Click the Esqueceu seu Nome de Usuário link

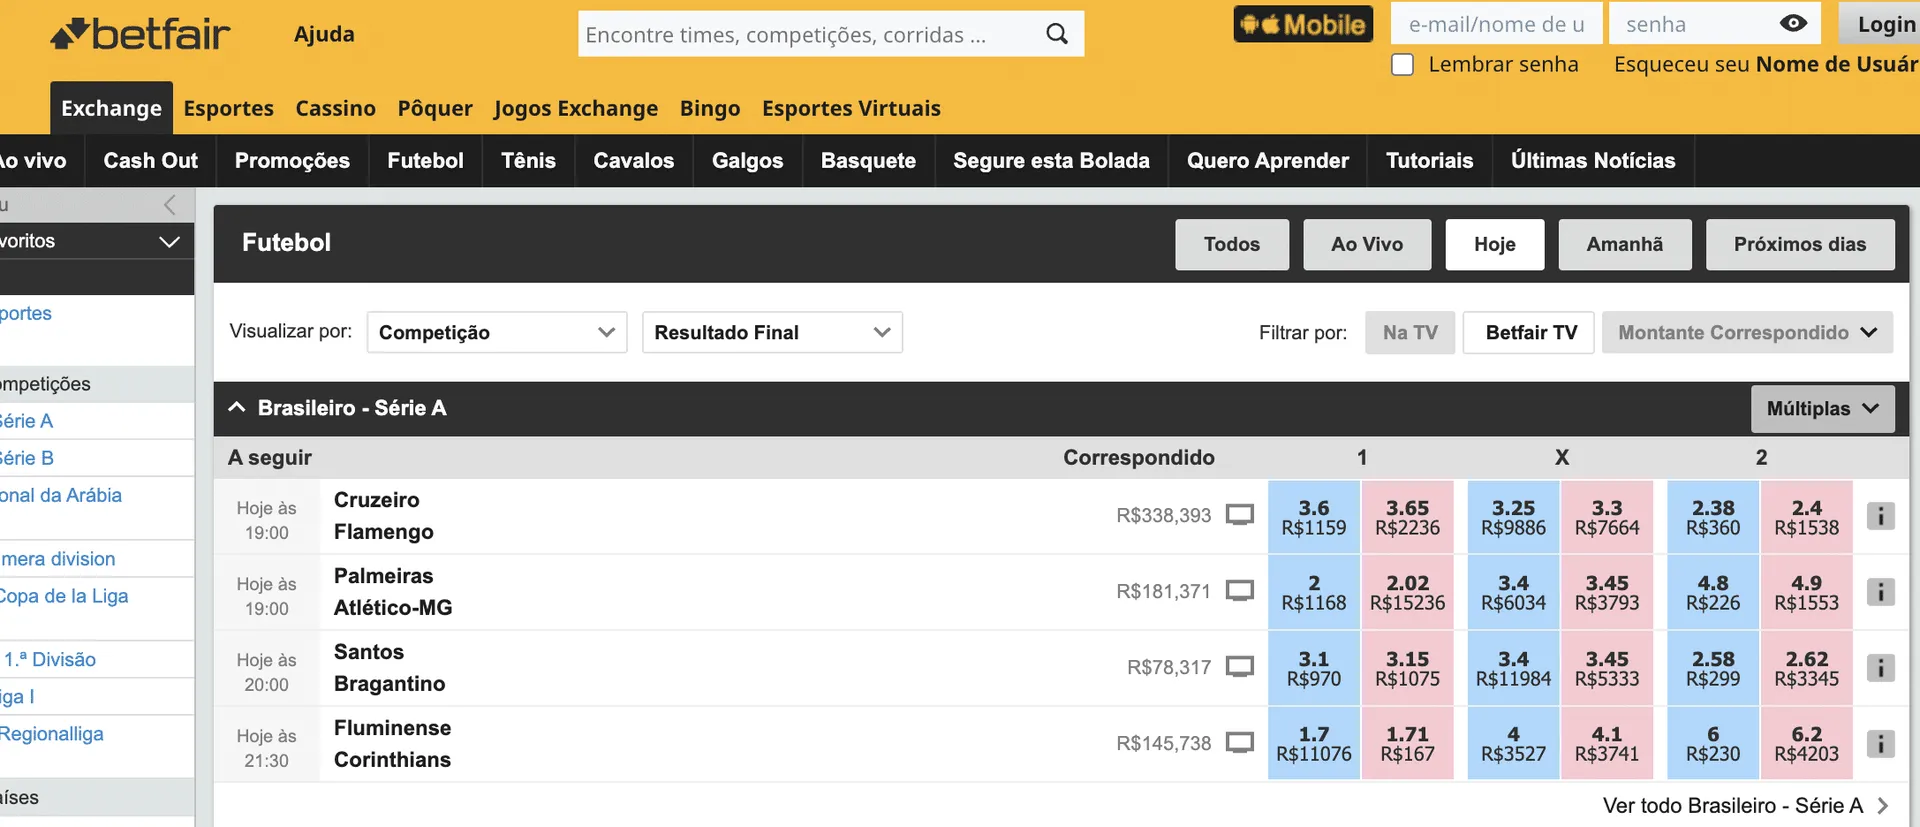point(1766,65)
